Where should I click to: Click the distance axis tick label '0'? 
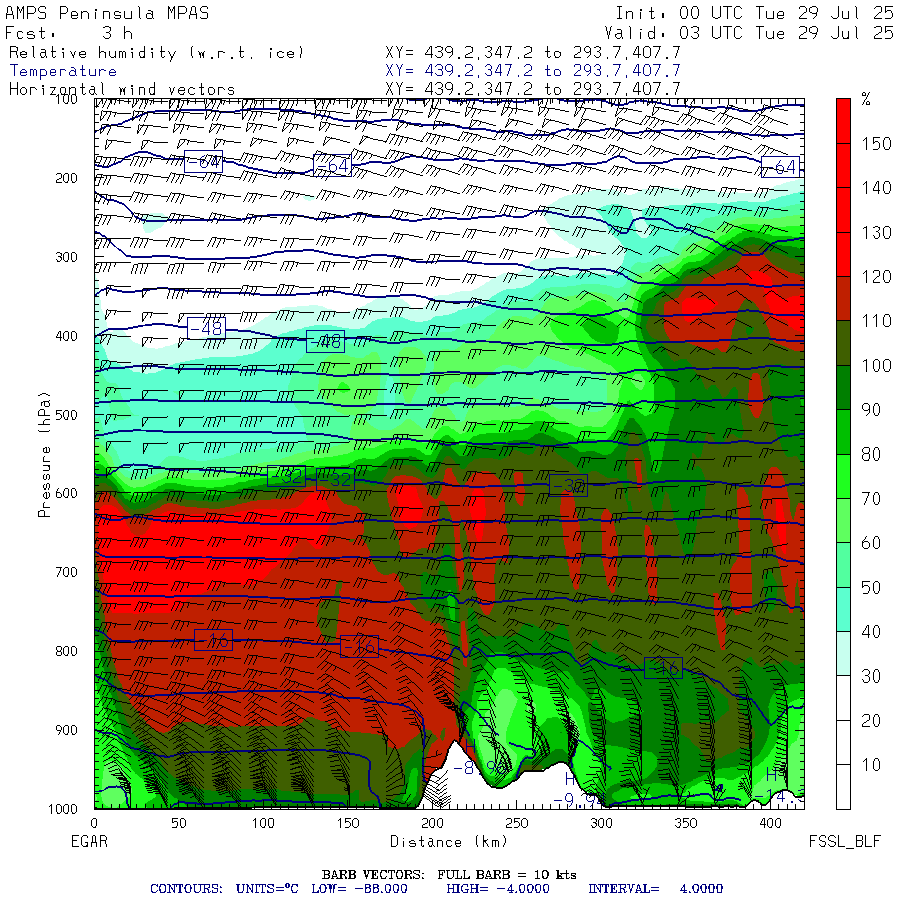(x=94, y=823)
